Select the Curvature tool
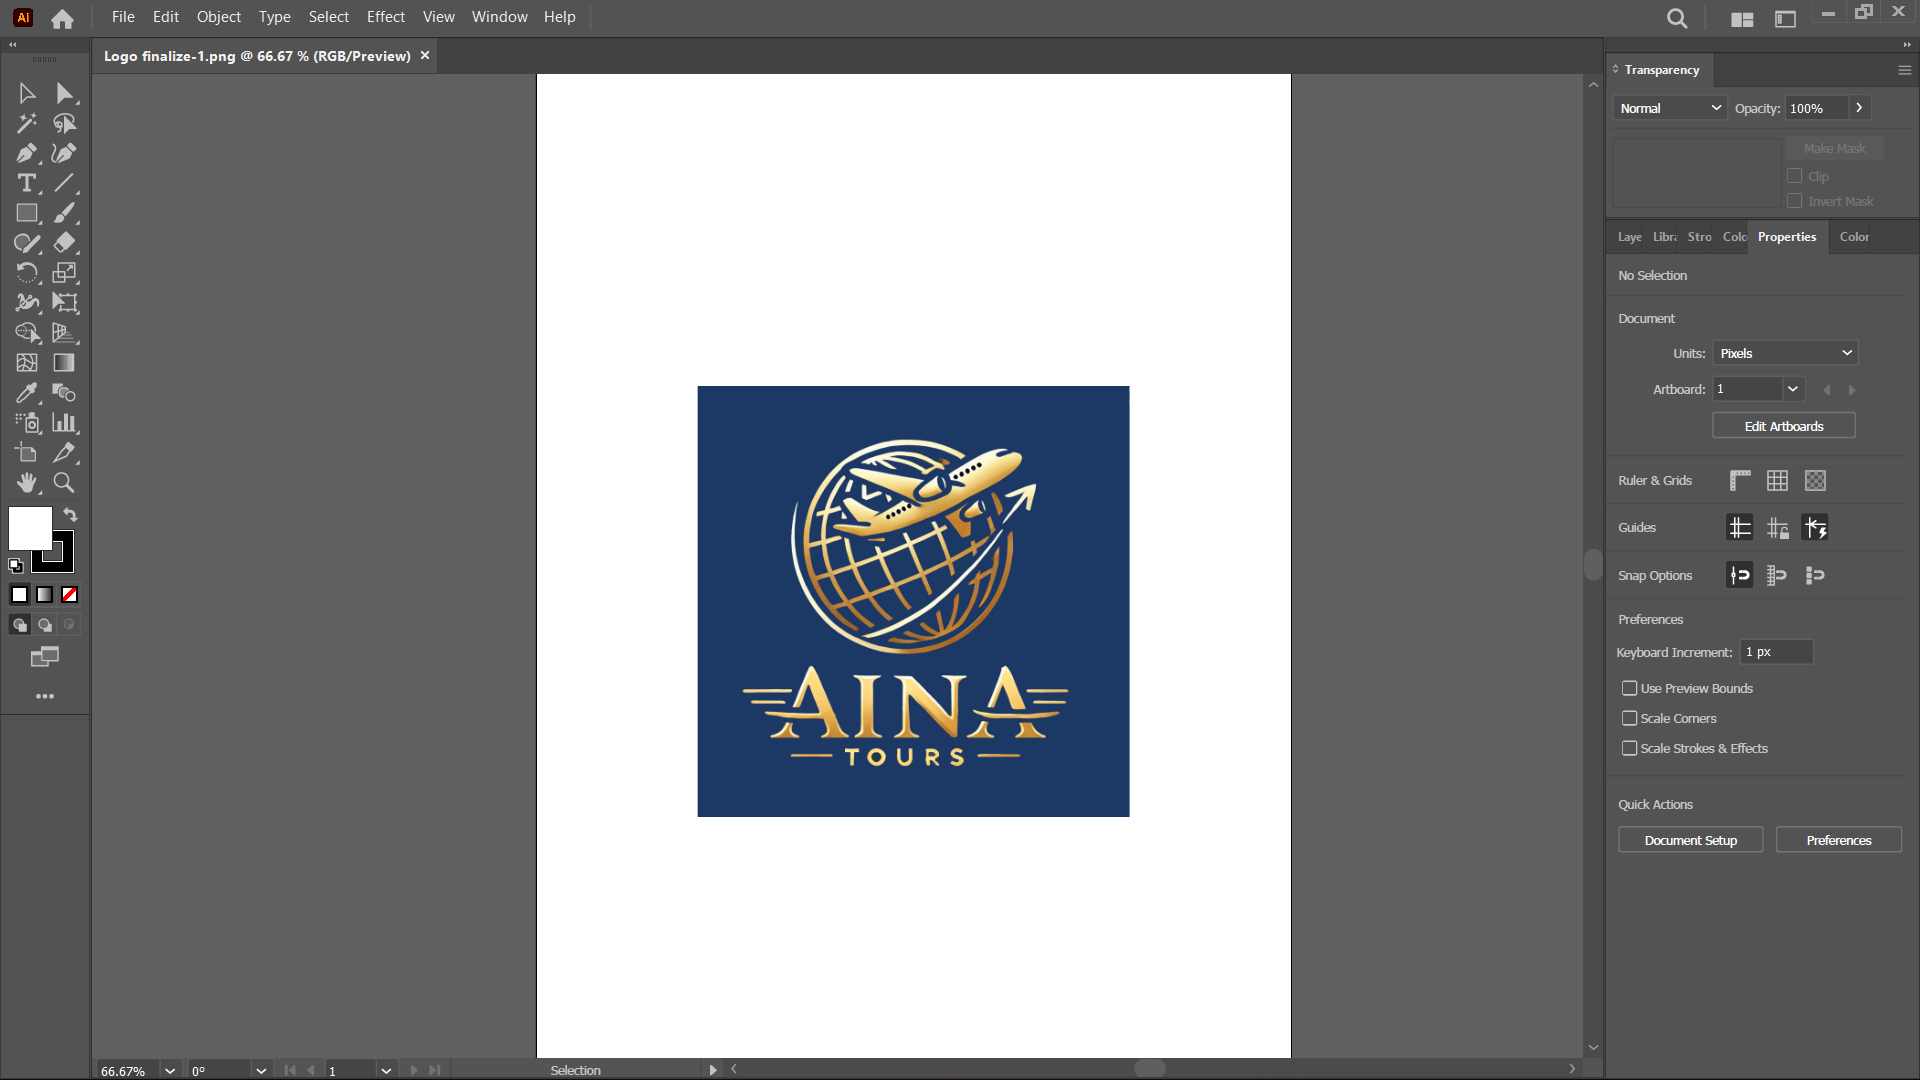1920x1080 pixels. (65, 153)
